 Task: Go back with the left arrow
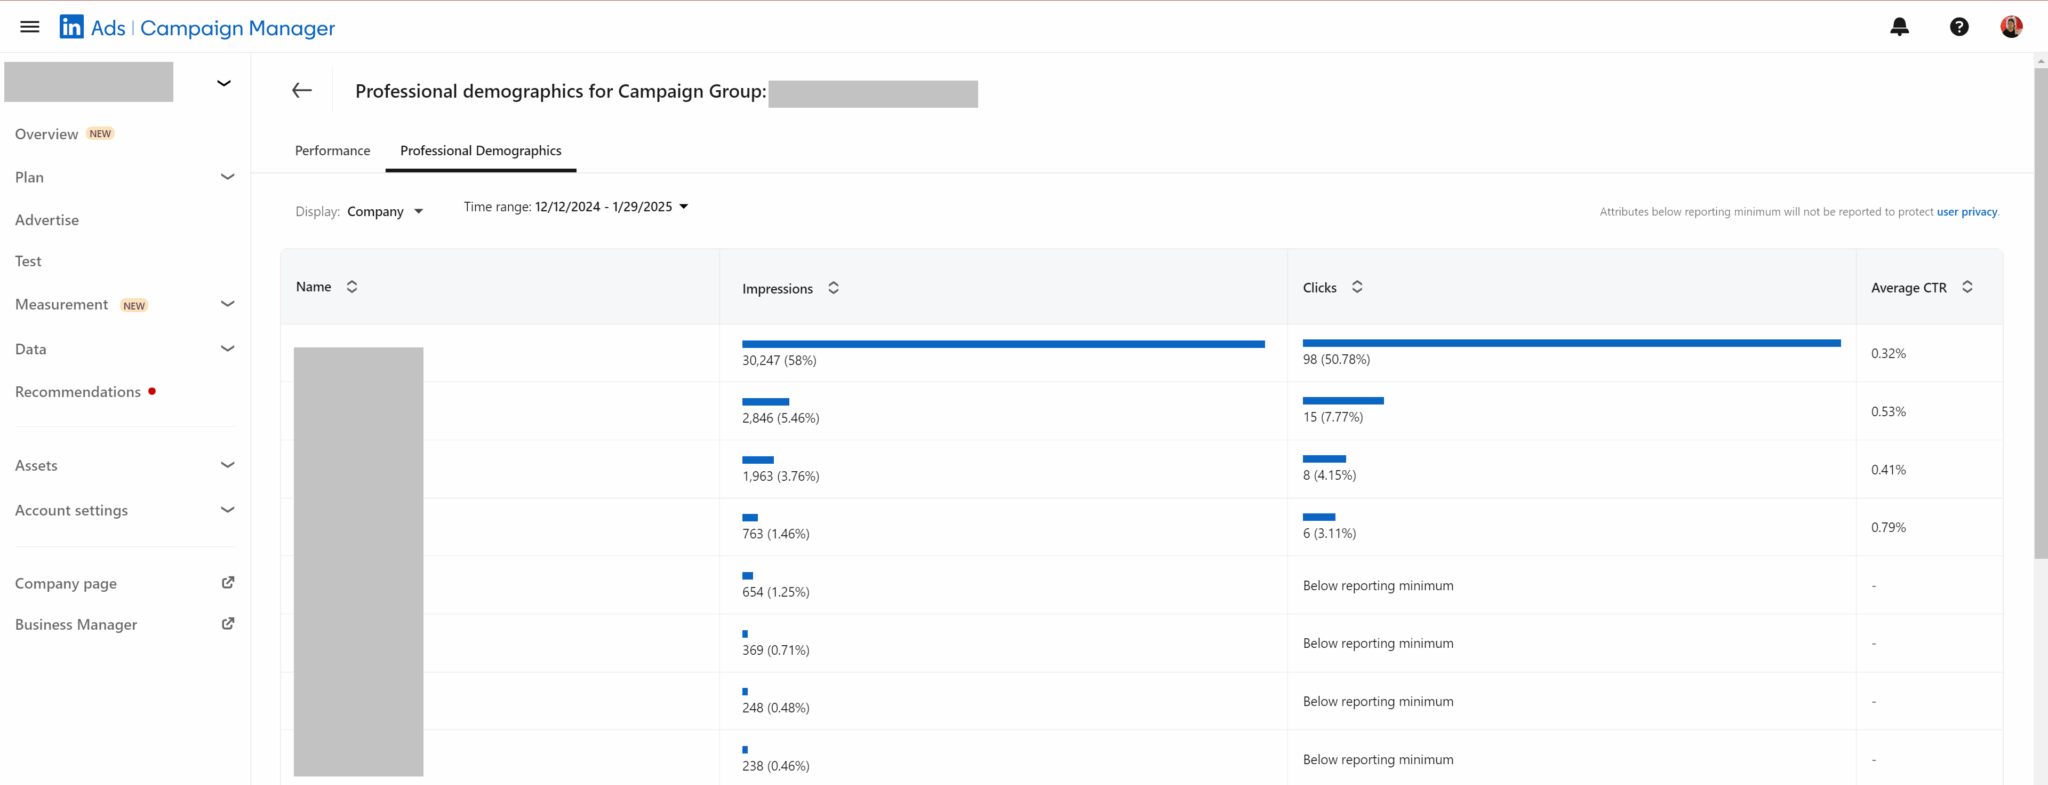[302, 91]
